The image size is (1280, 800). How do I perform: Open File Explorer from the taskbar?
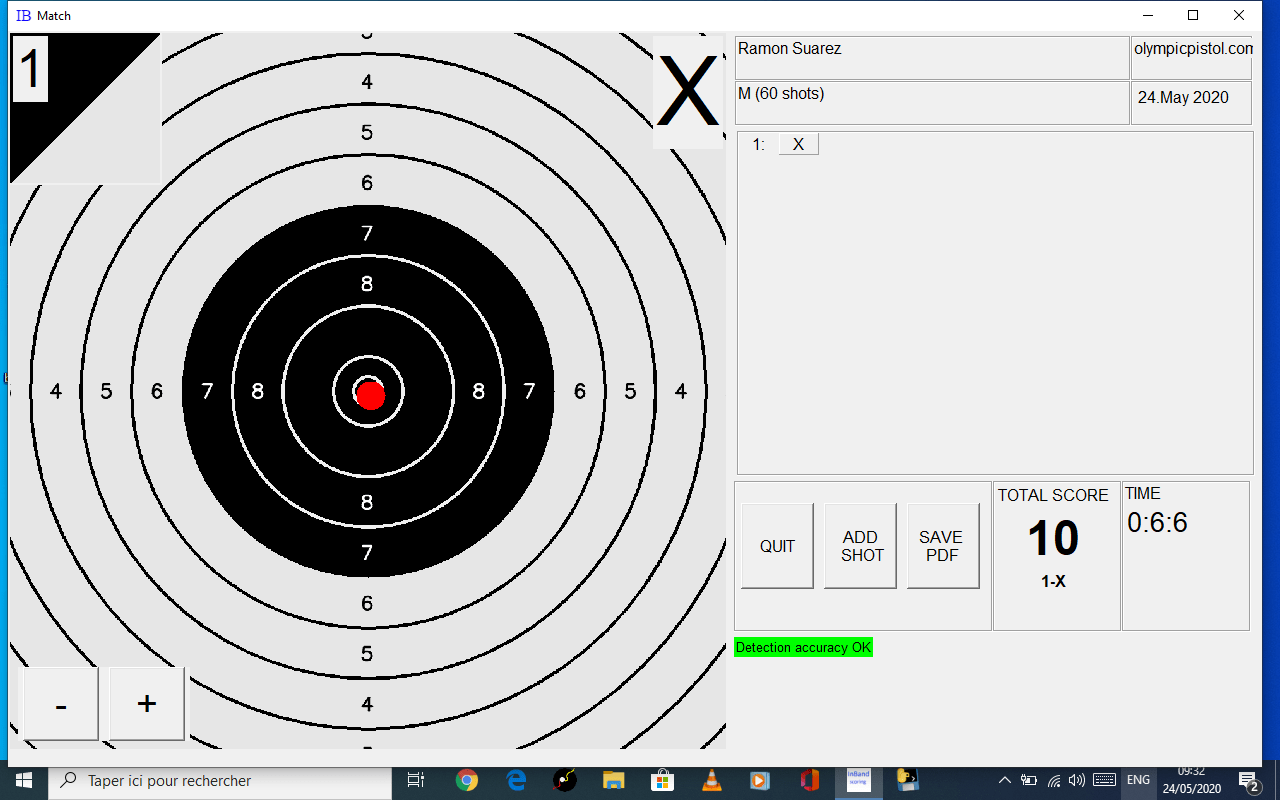(x=613, y=780)
